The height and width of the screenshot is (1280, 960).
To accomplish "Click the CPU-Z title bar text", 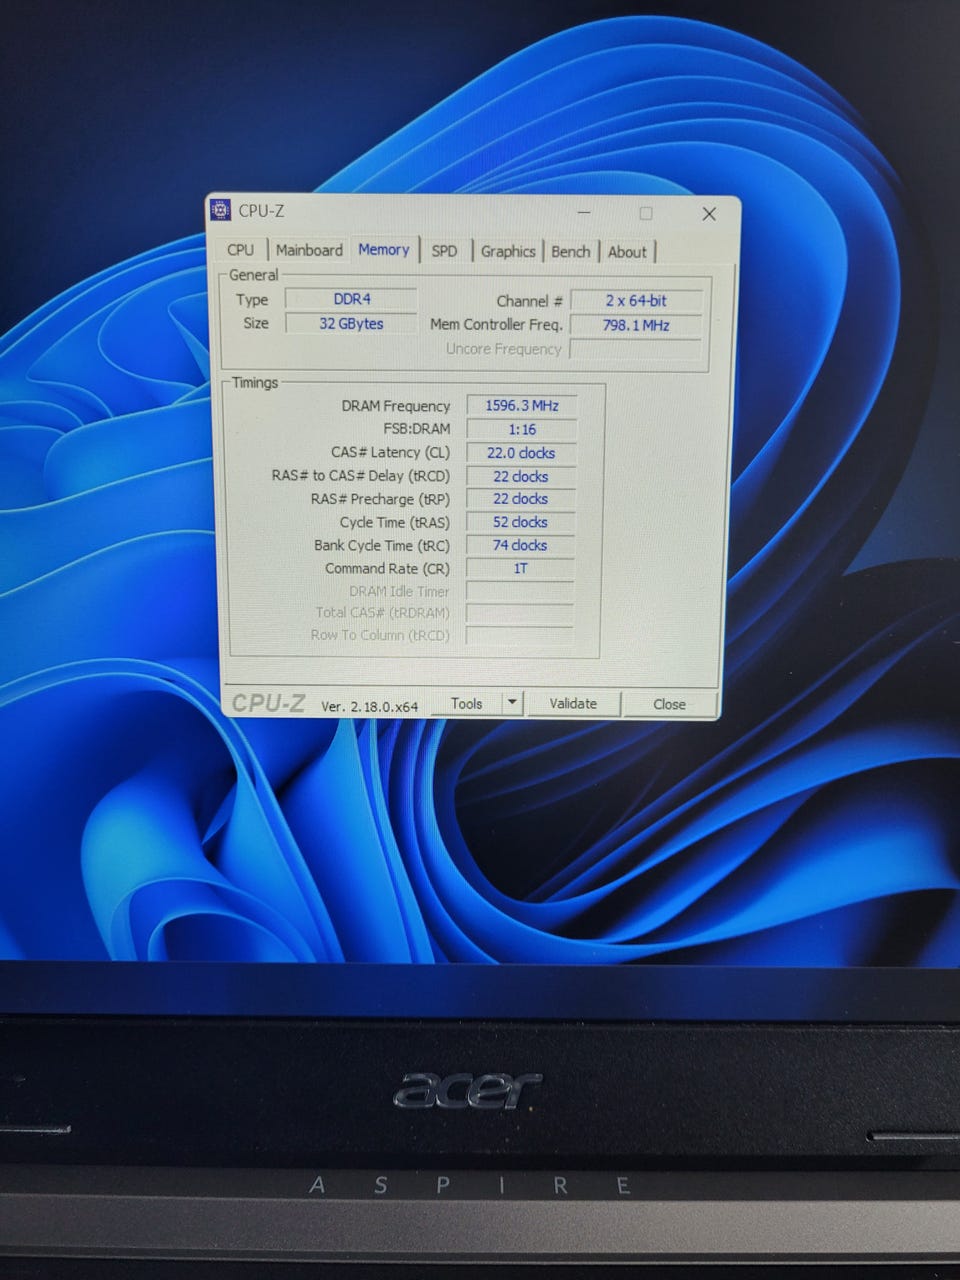I will 261,210.
